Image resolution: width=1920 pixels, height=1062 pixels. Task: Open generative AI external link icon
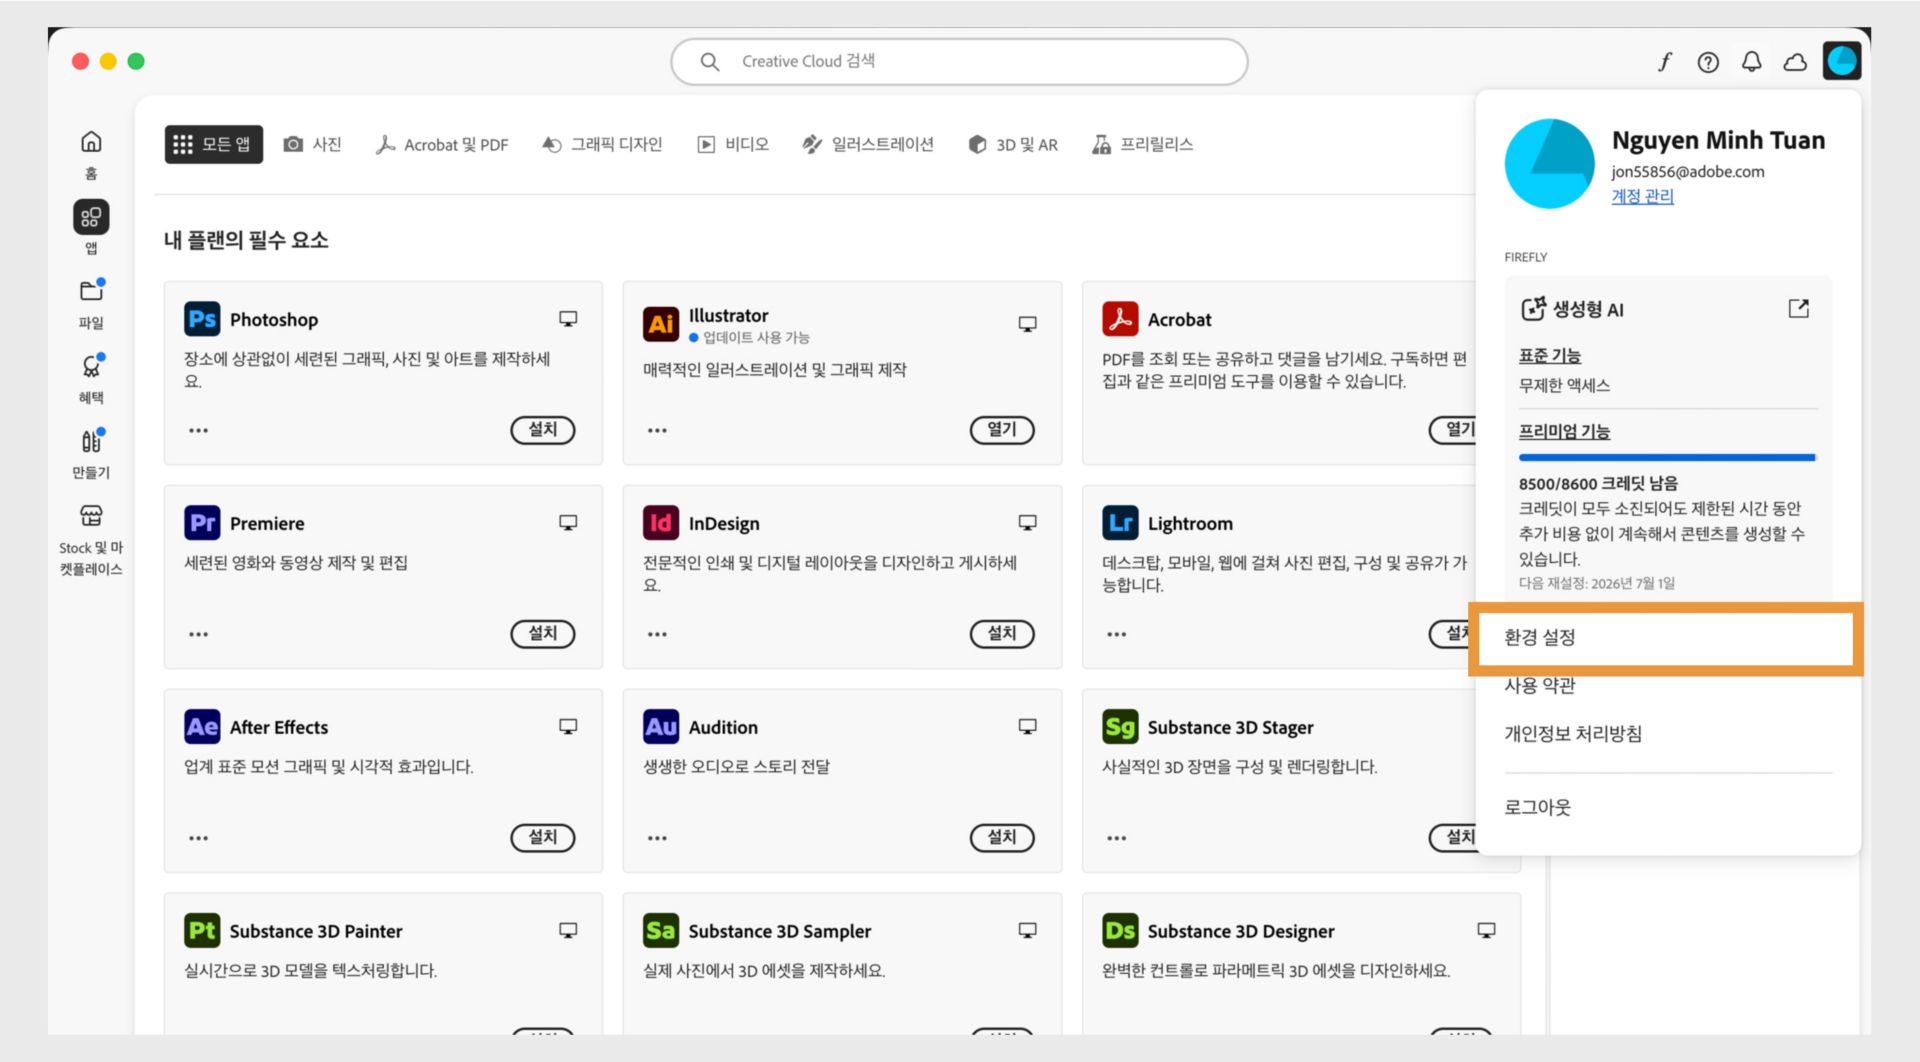click(1798, 308)
